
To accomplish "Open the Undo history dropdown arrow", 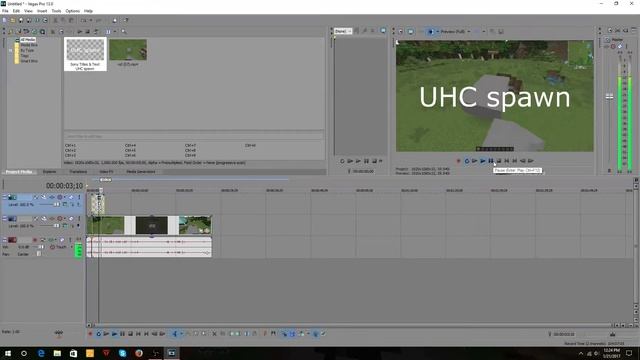I will [x=91, y=20].
